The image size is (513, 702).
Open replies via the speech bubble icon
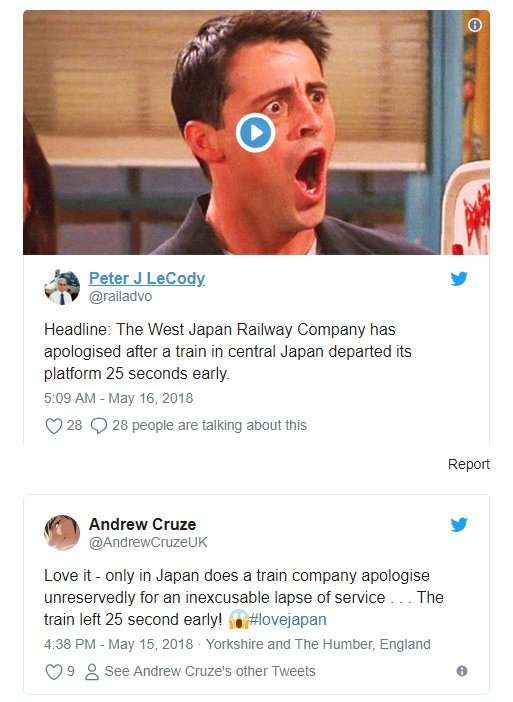pyautogui.click(x=98, y=425)
